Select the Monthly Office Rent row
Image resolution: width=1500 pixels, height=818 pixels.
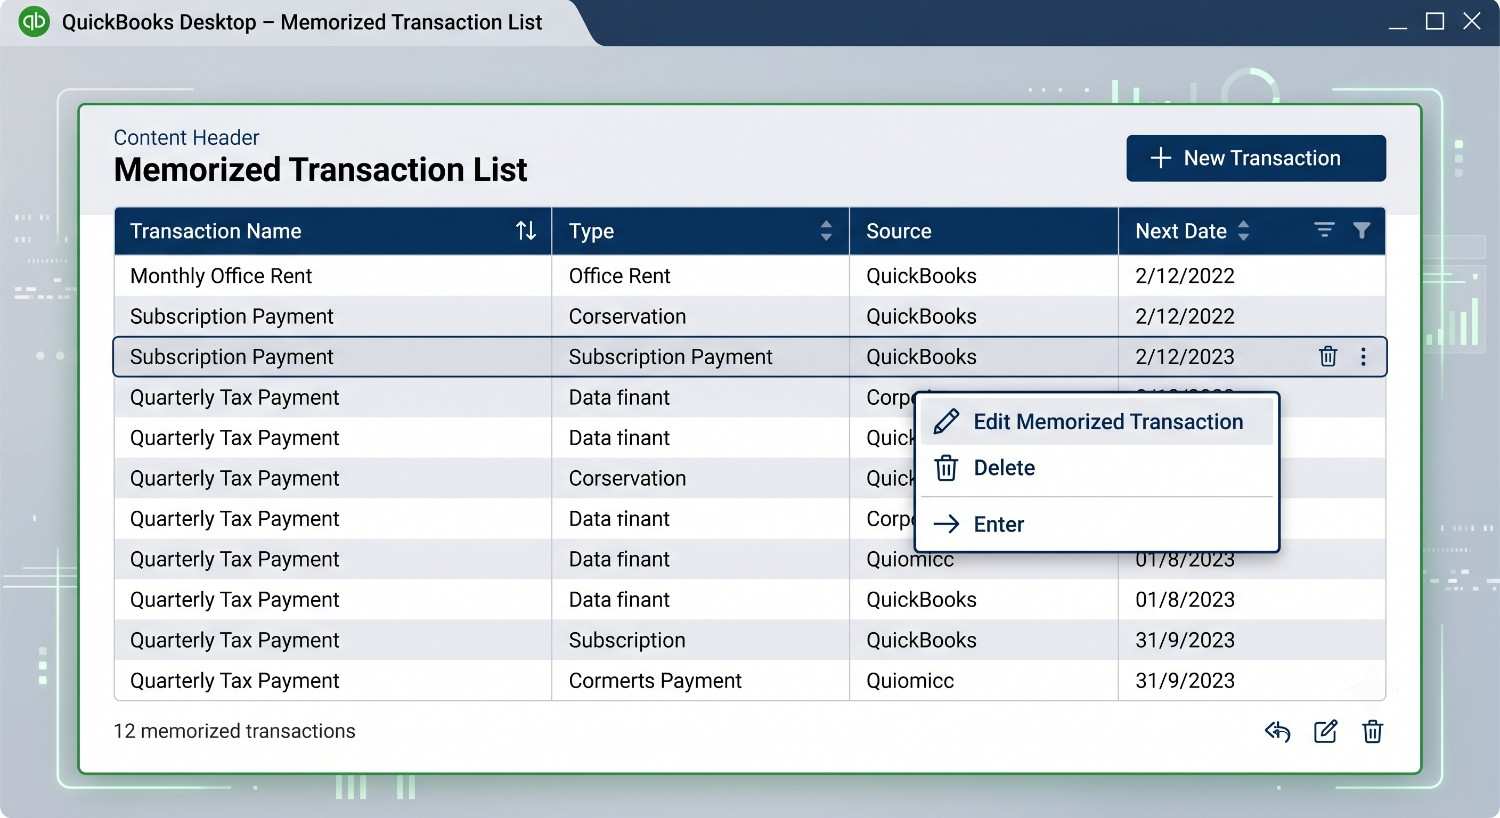click(x=750, y=276)
